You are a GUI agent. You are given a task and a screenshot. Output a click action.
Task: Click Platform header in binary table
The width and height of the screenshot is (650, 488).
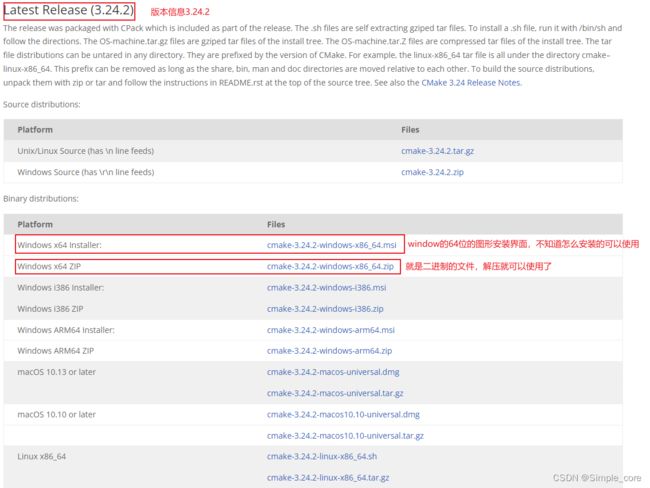tap(35, 224)
